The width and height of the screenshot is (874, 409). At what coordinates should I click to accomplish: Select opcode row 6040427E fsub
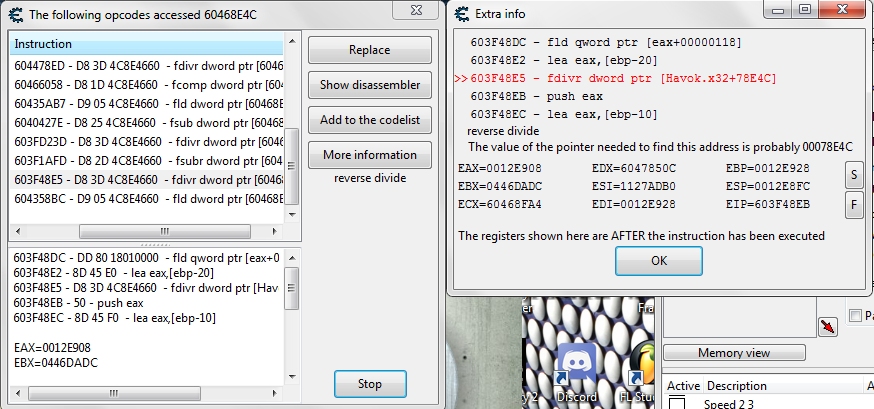point(147,123)
